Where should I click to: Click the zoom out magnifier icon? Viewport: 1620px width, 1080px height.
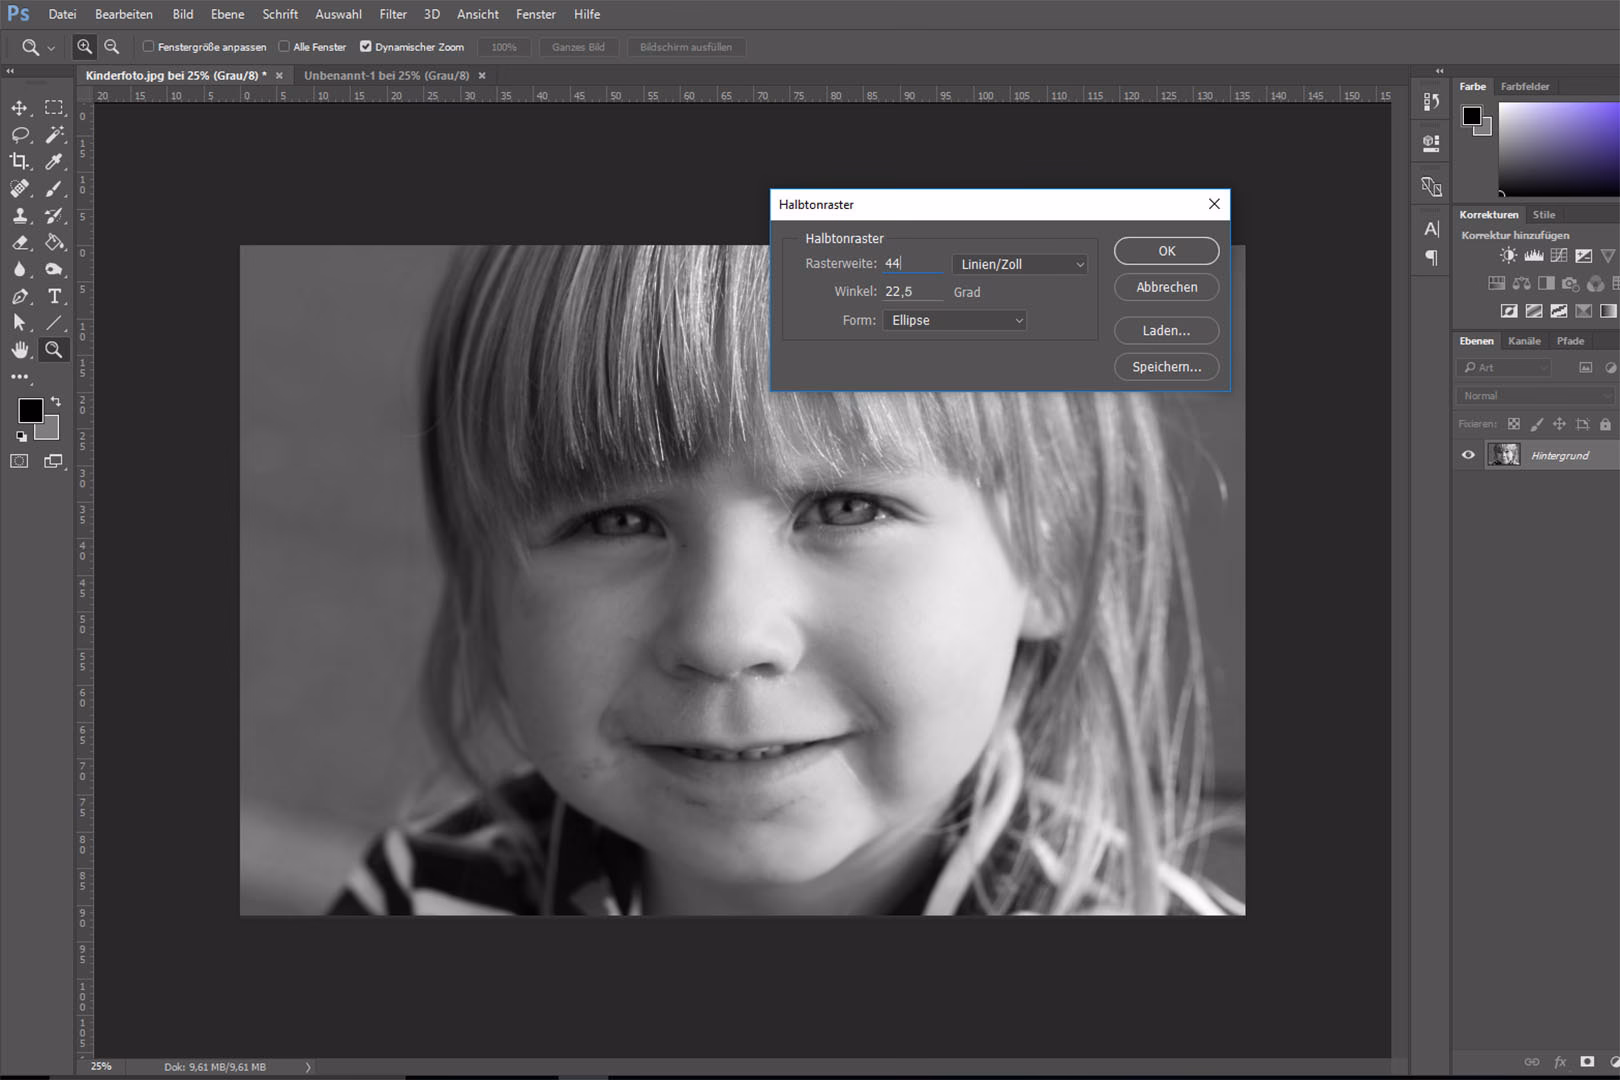tap(112, 47)
